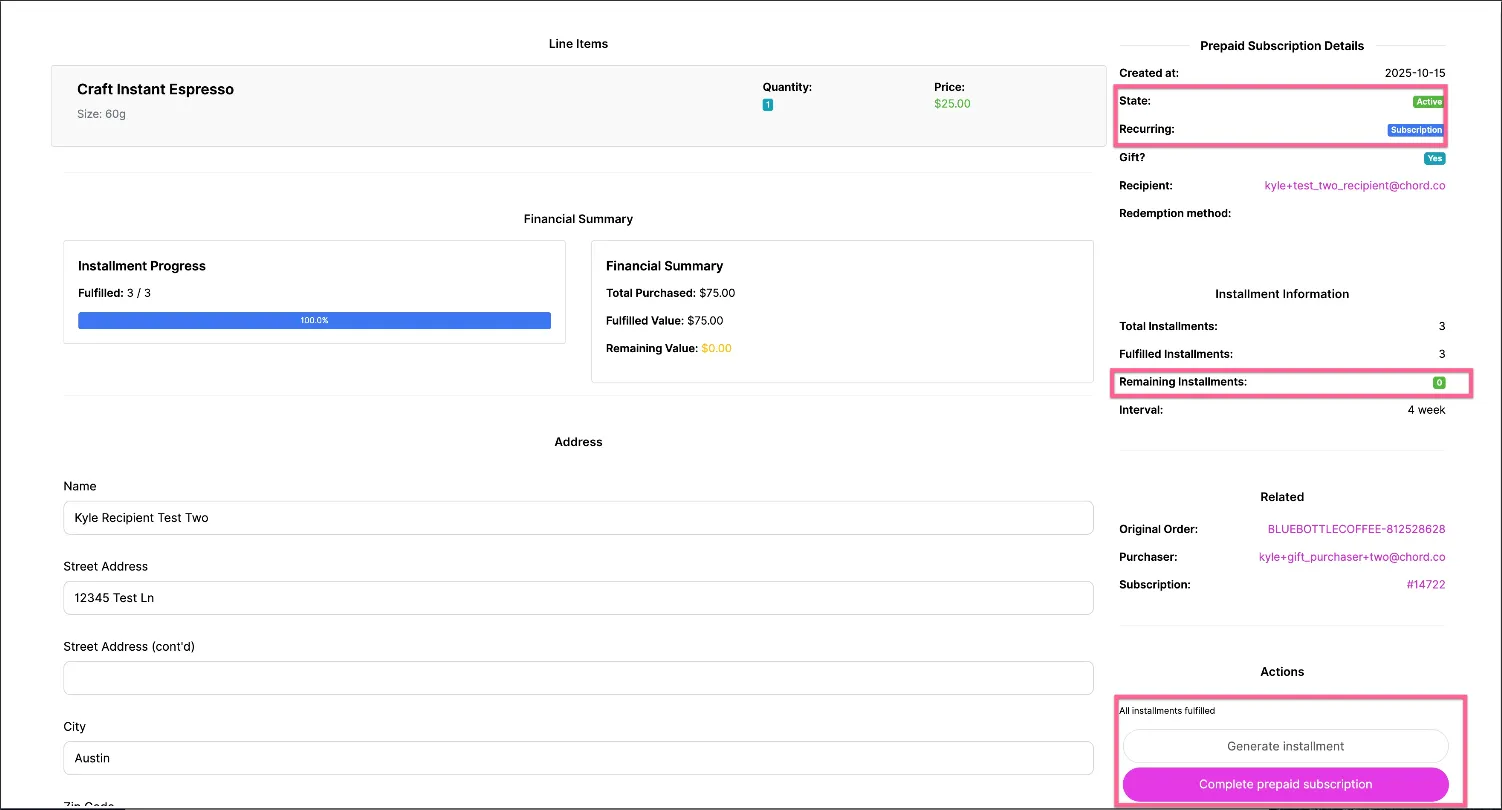Click the created date 2025-10-15
1502x810 pixels.
click(x=1415, y=73)
